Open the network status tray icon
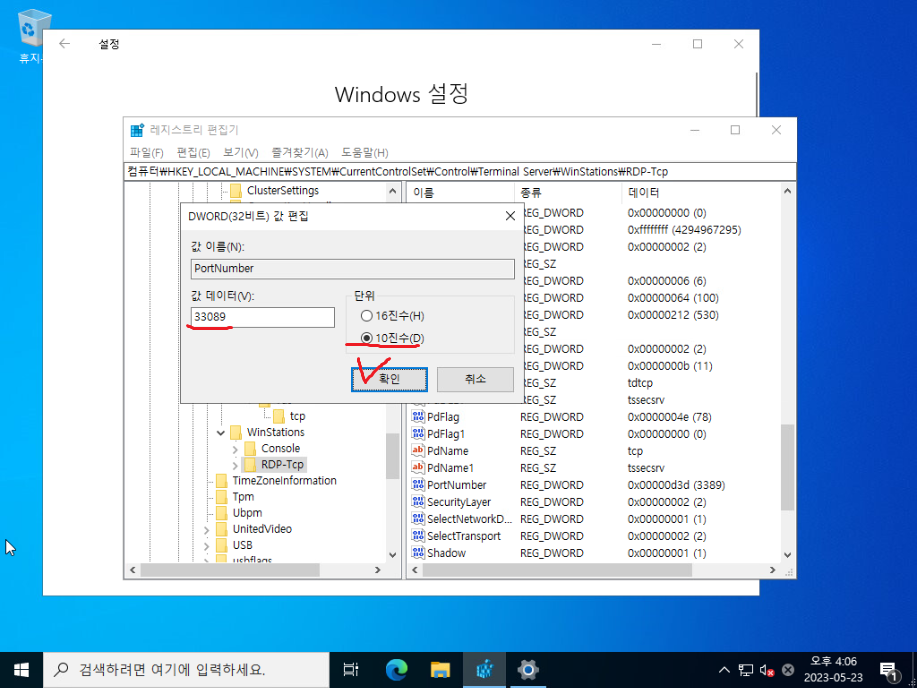Viewport: 917px width, 688px height. point(746,670)
